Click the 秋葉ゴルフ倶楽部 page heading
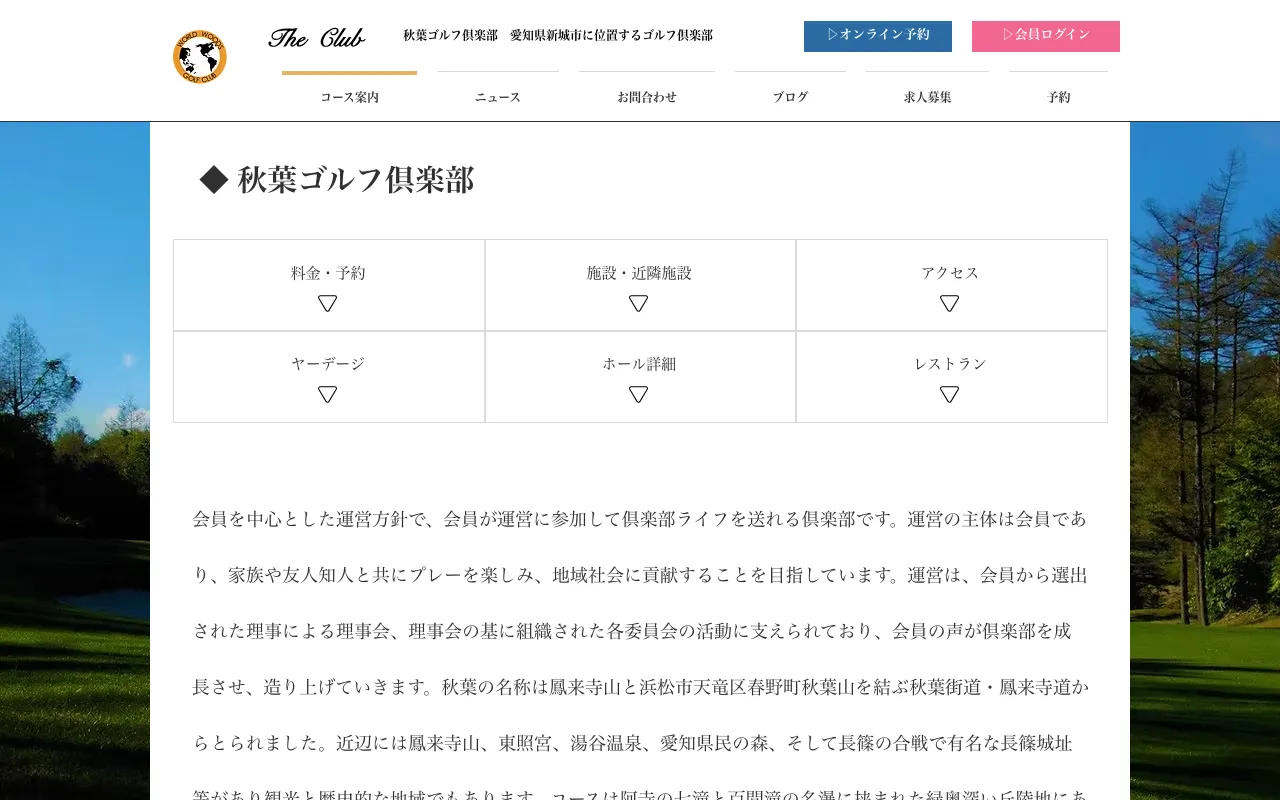This screenshot has height=800, width=1280. click(337, 180)
